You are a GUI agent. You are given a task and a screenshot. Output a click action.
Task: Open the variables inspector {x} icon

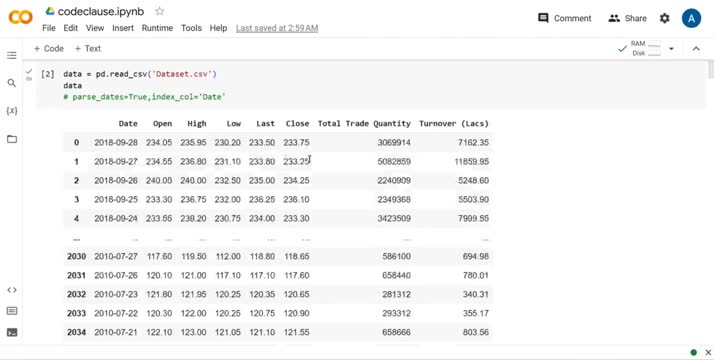12,111
